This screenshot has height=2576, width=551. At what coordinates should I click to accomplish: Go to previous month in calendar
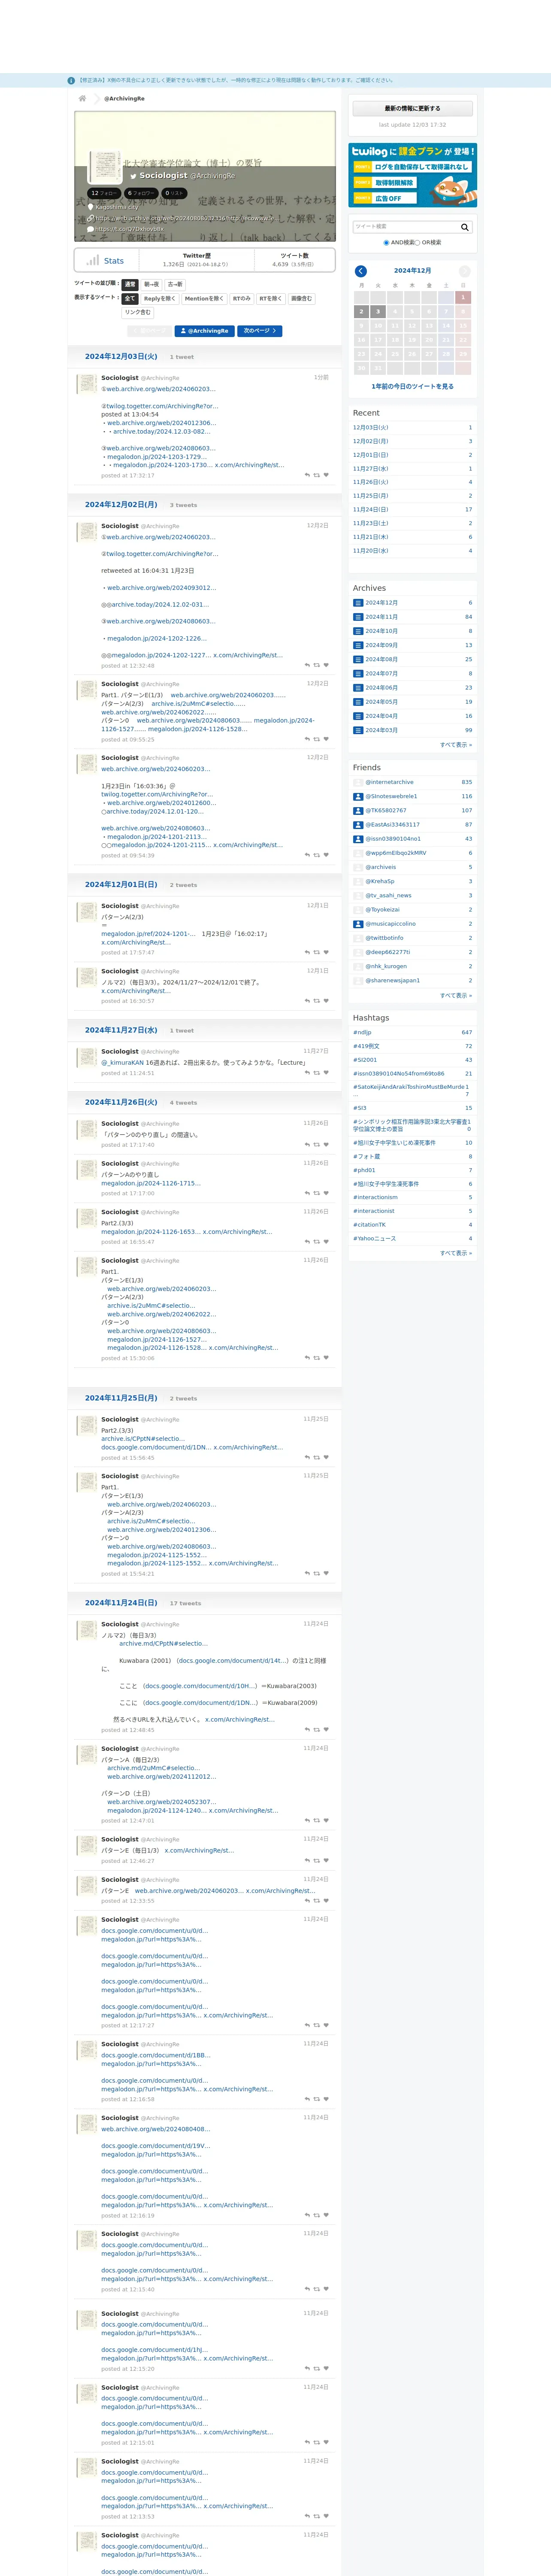pos(361,271)
